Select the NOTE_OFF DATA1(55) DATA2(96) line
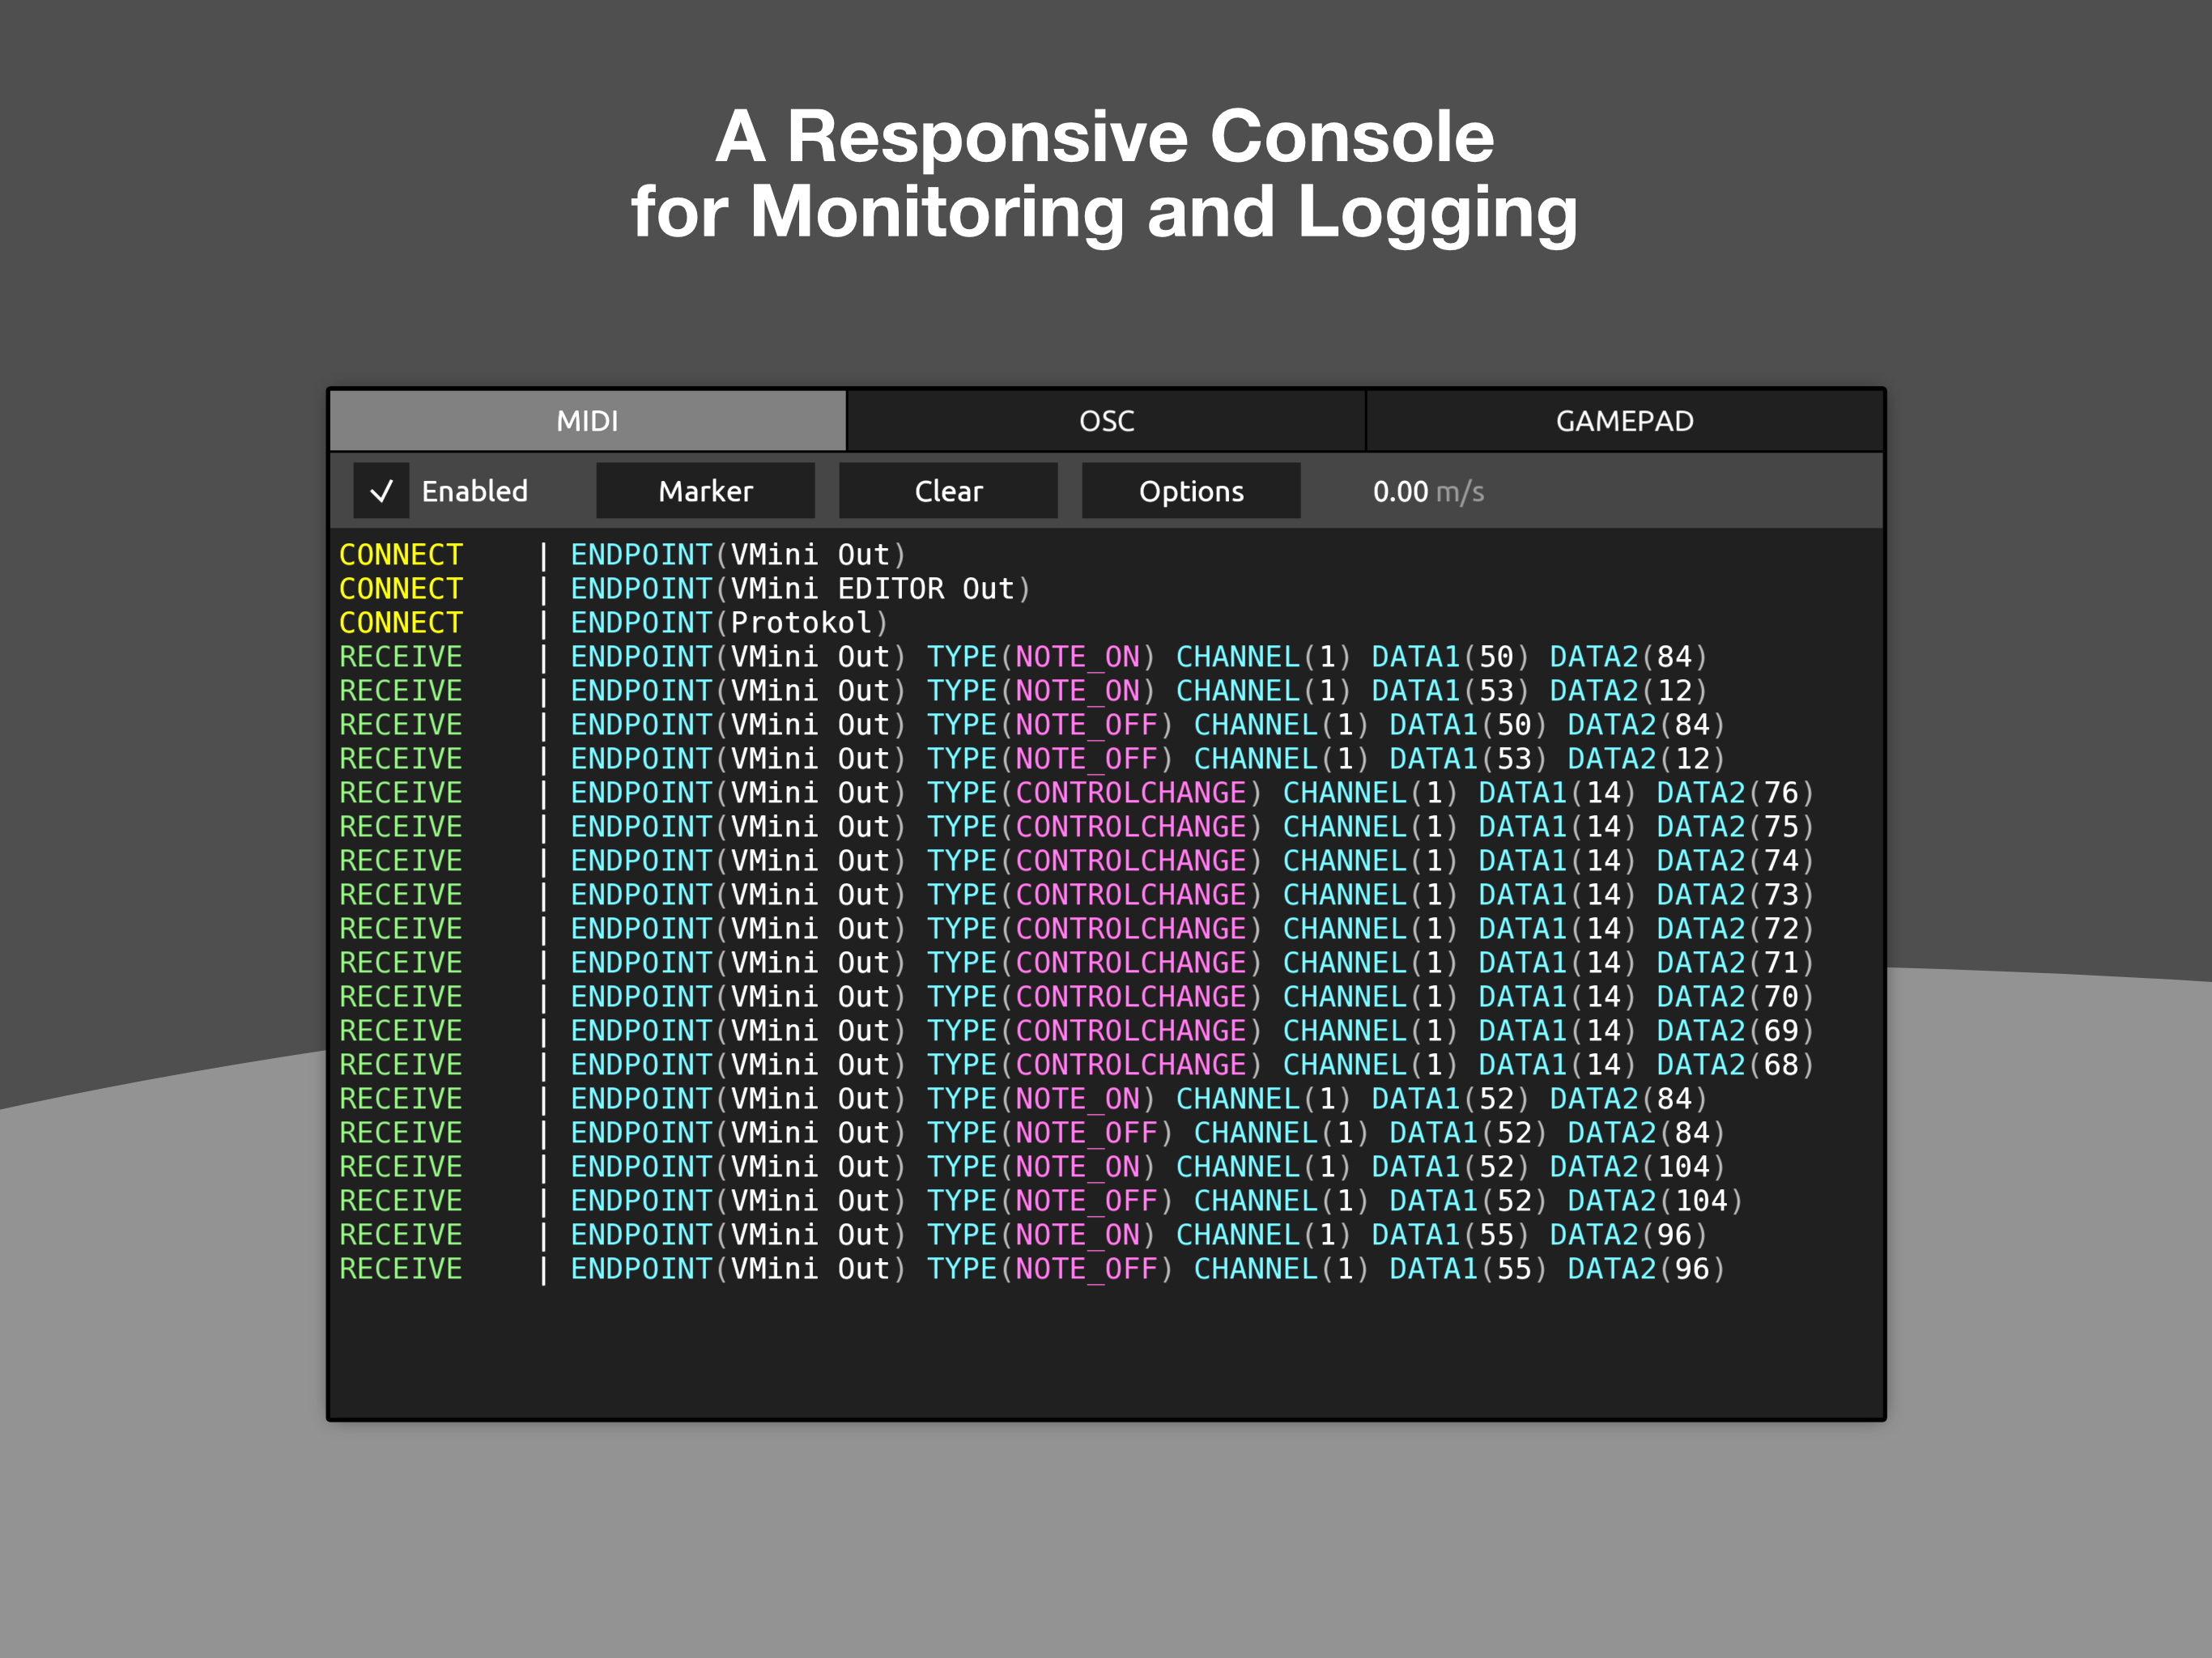Image resolution: width=2212 pixels, height=1658 pixels. 1033,1269
